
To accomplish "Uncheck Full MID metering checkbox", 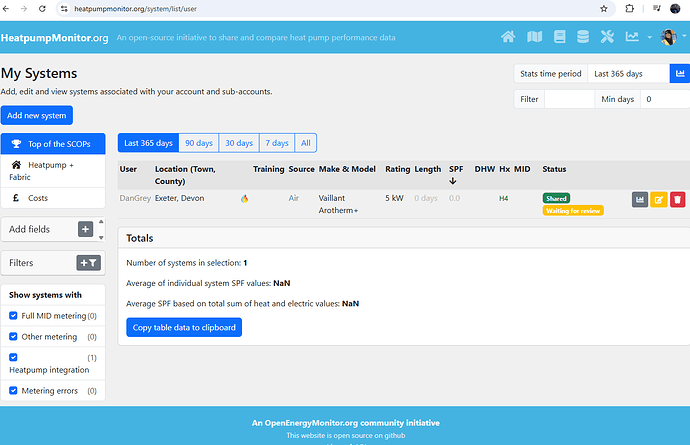I will (14, 316).
